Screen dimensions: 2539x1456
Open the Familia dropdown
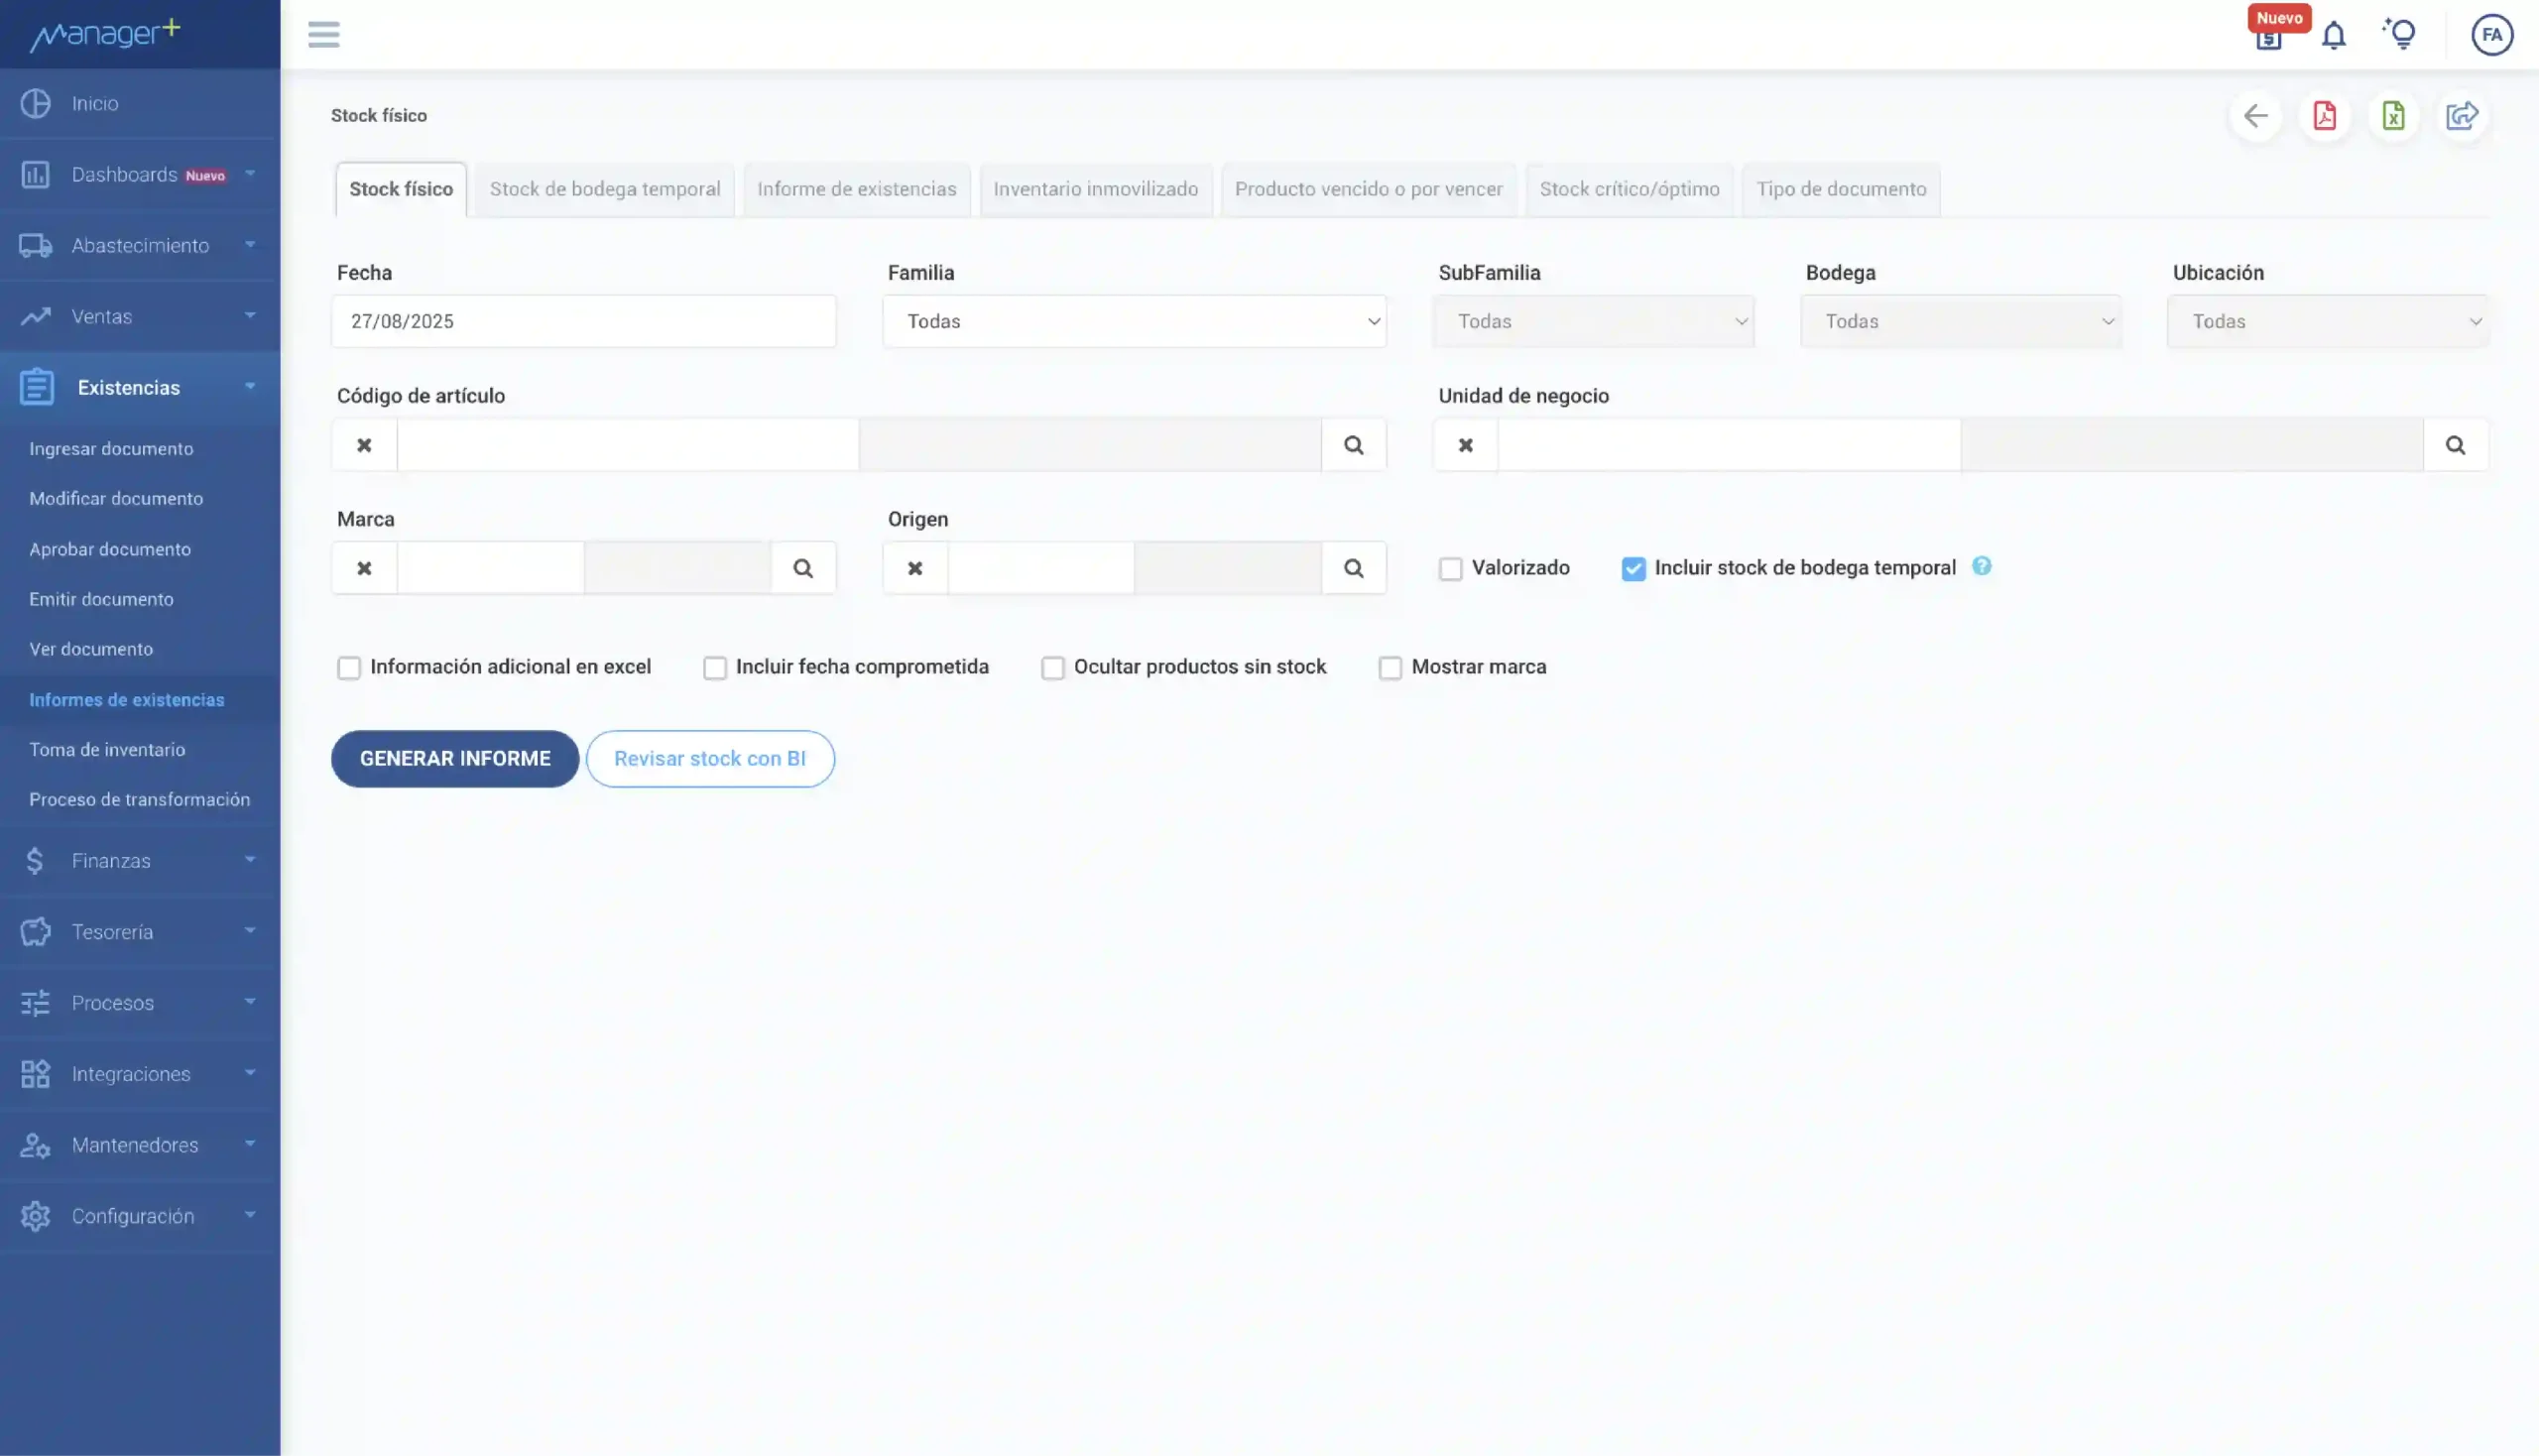[1134, 321]
